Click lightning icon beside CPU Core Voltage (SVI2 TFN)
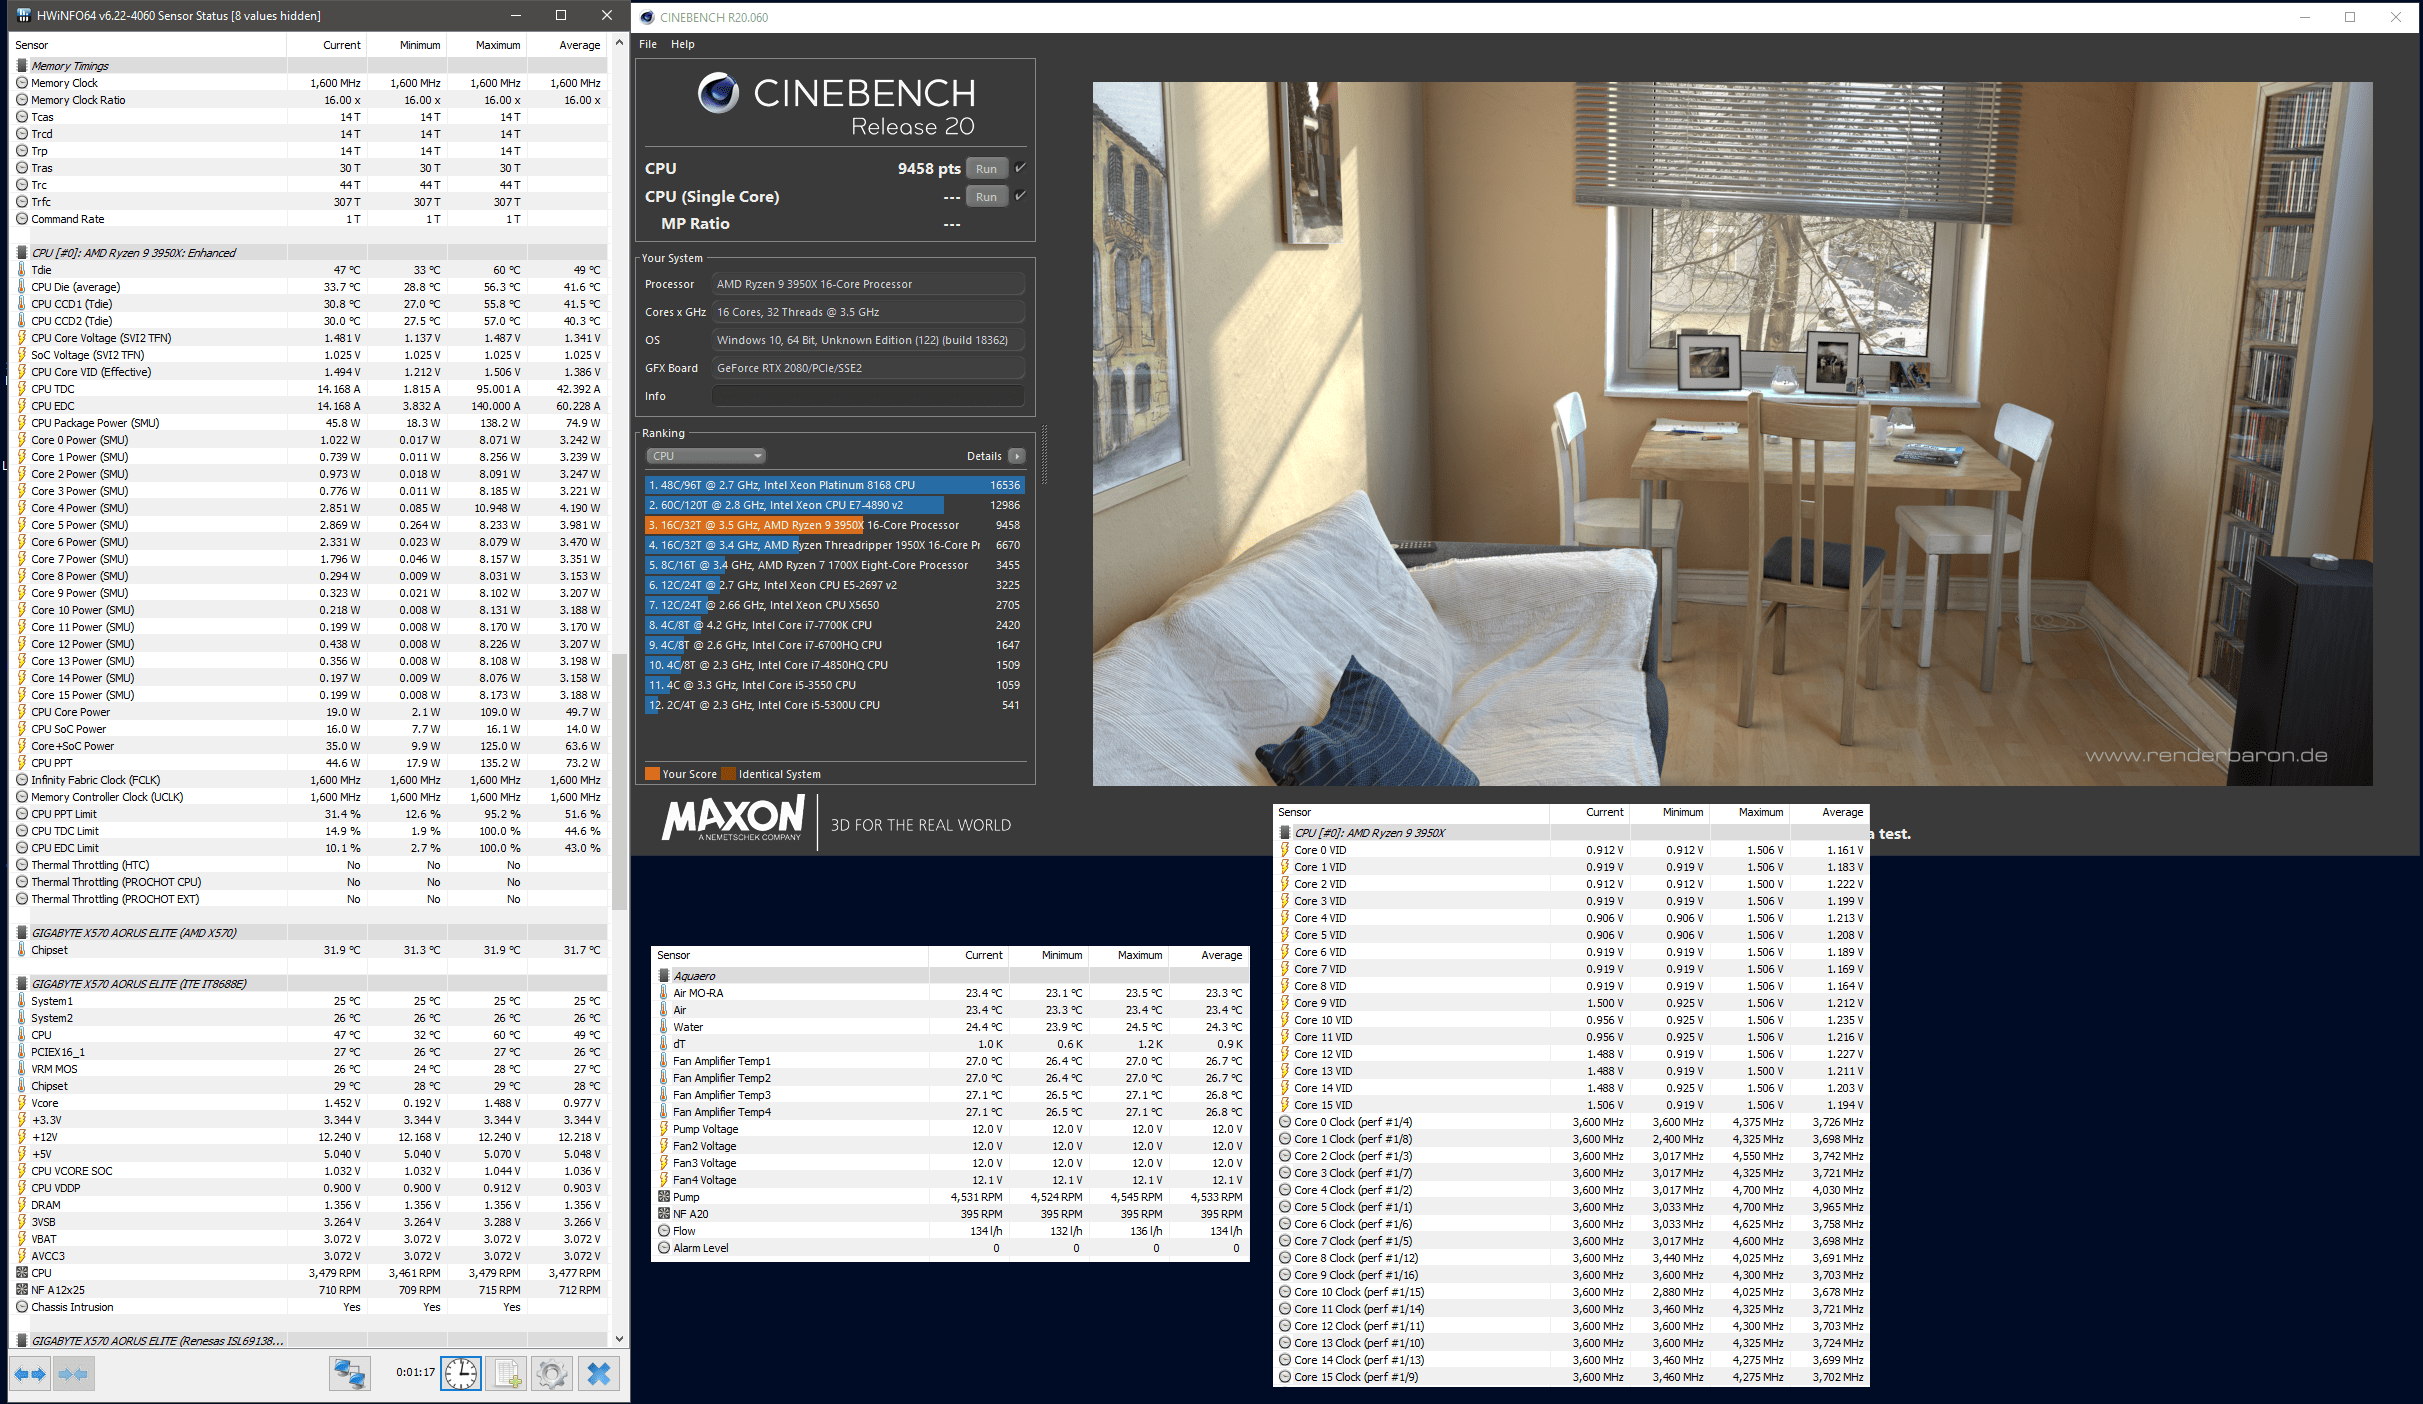This screenshot has width=2423, height=1404. tap(22, 338)
